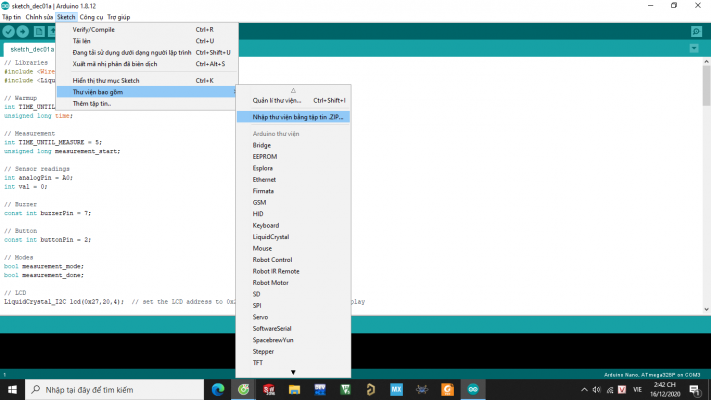Select Nhập thư viện bằng tập tin .ZIP
This screenshot has width=711, height=400.
(293, 117)
